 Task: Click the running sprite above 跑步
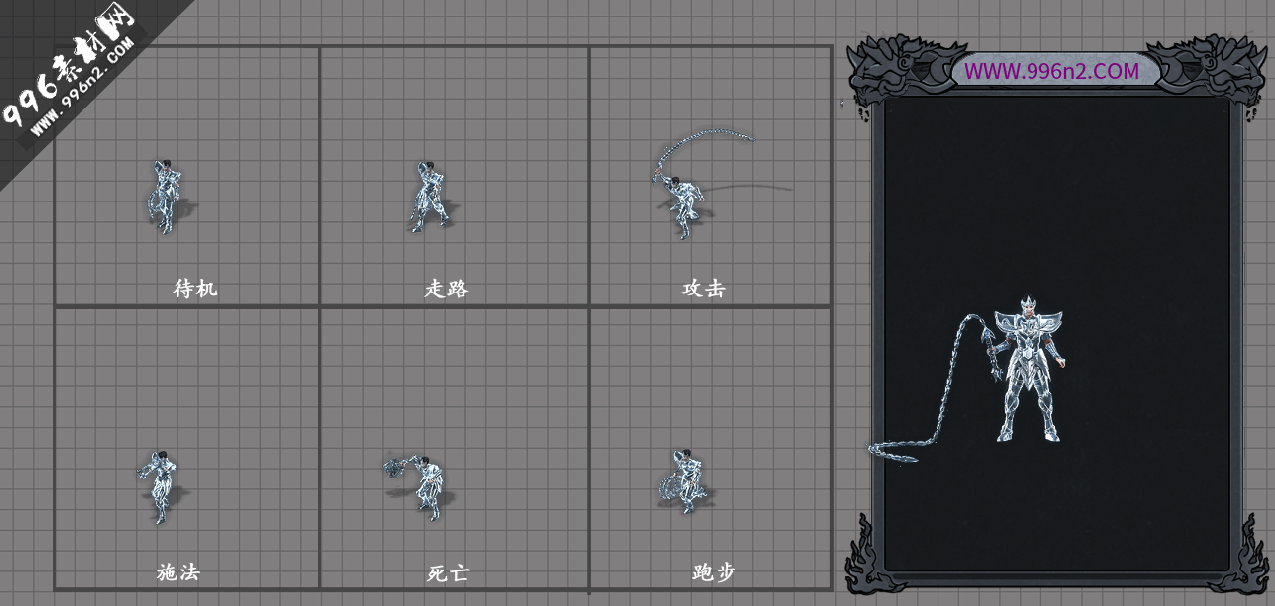(685, 481)
